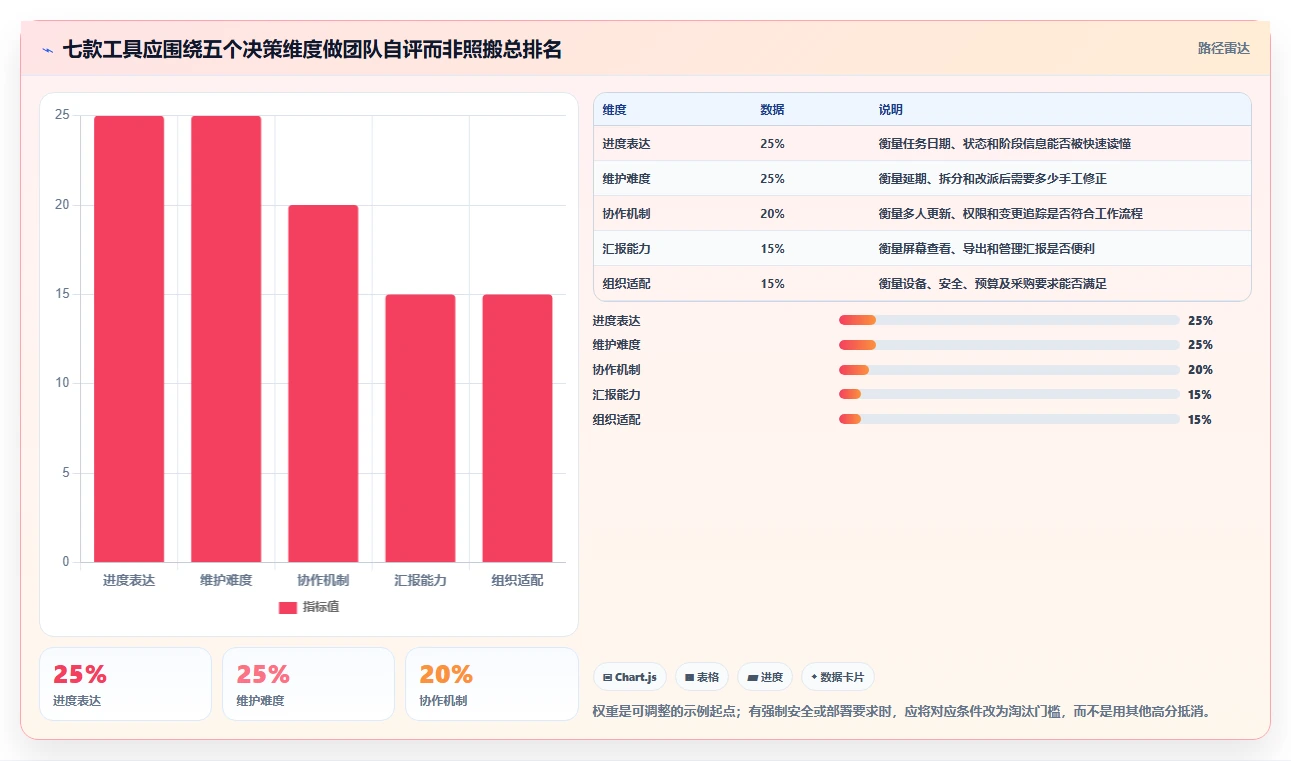Click 衡量任务日期 description text in table
The height and width of the screenshot is (761, 1291).
[1004, 144]
